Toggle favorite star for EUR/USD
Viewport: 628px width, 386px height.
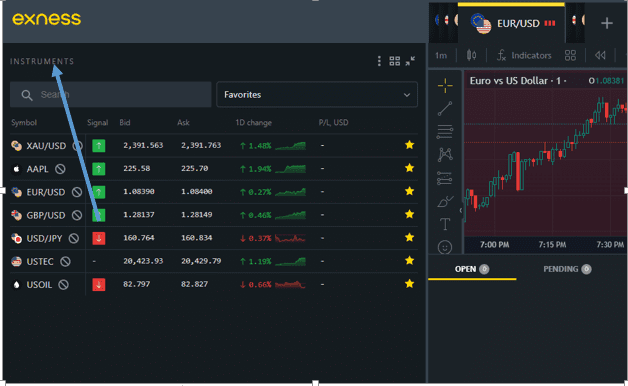point(409,191)
